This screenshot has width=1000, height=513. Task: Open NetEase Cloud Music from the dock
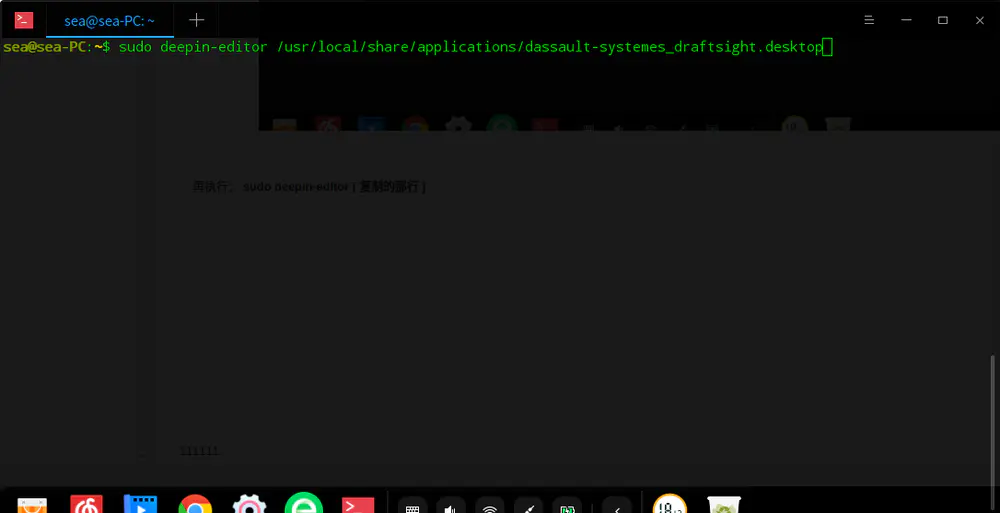click(87, 505)
